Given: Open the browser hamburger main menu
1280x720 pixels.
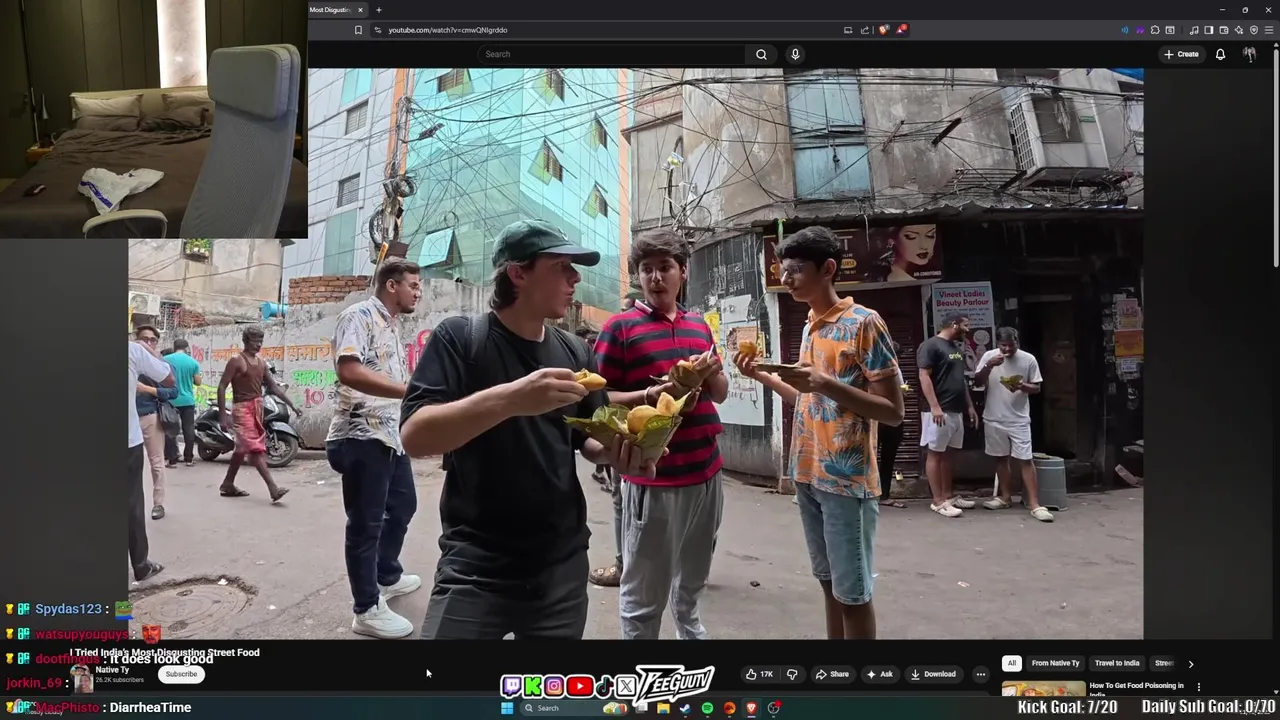Looking at the screenshot, I should coord(1269,30).
